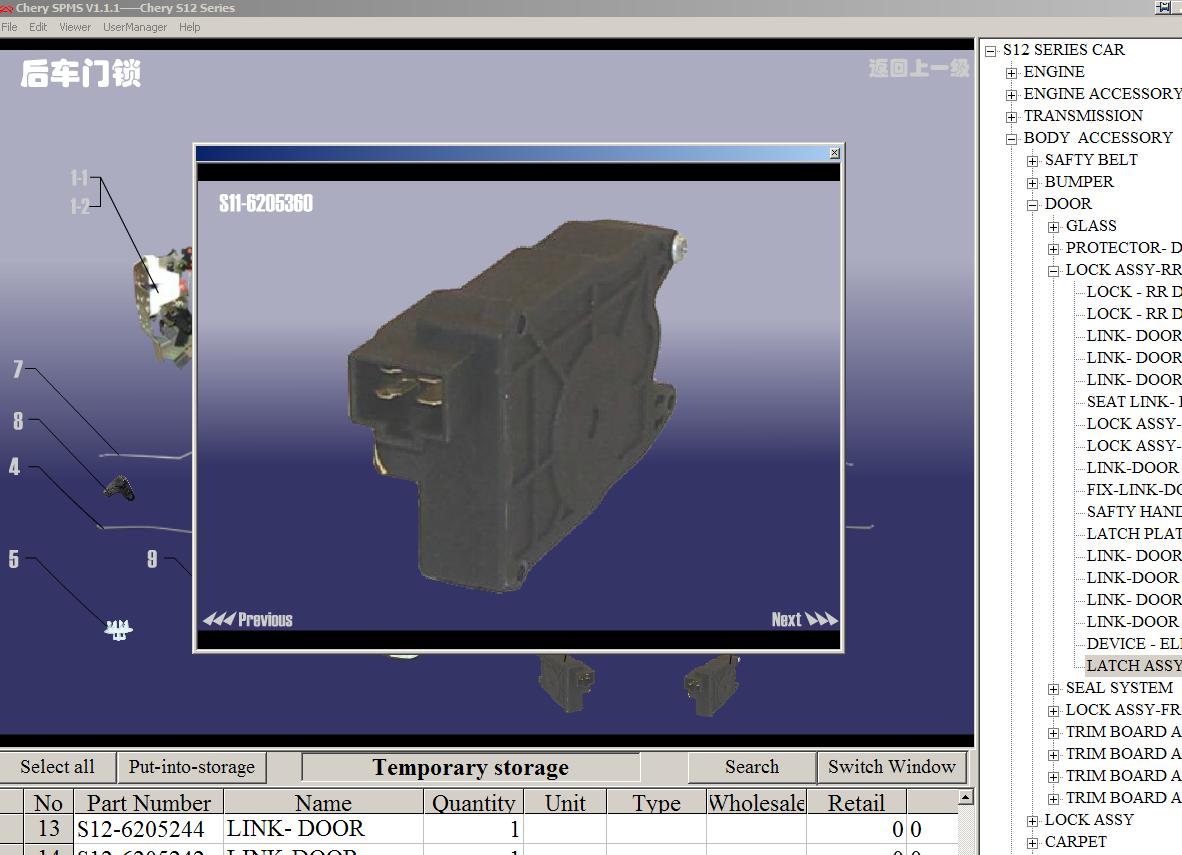Click the Switch Window button
1182x855 pixels.
click(x=892, y=767)
